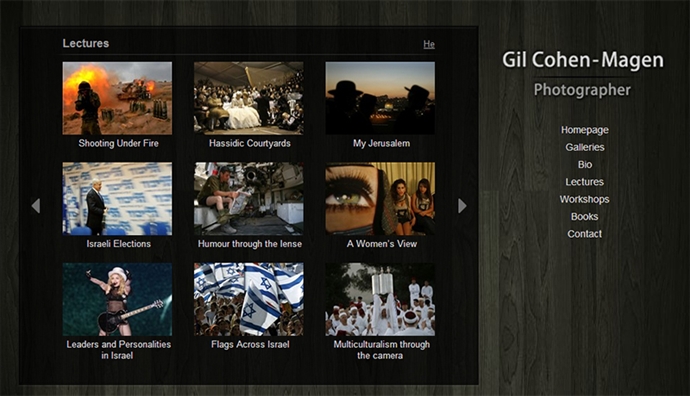
Task: Open the A Women's View thumbnail
Action: pos(380,199)
